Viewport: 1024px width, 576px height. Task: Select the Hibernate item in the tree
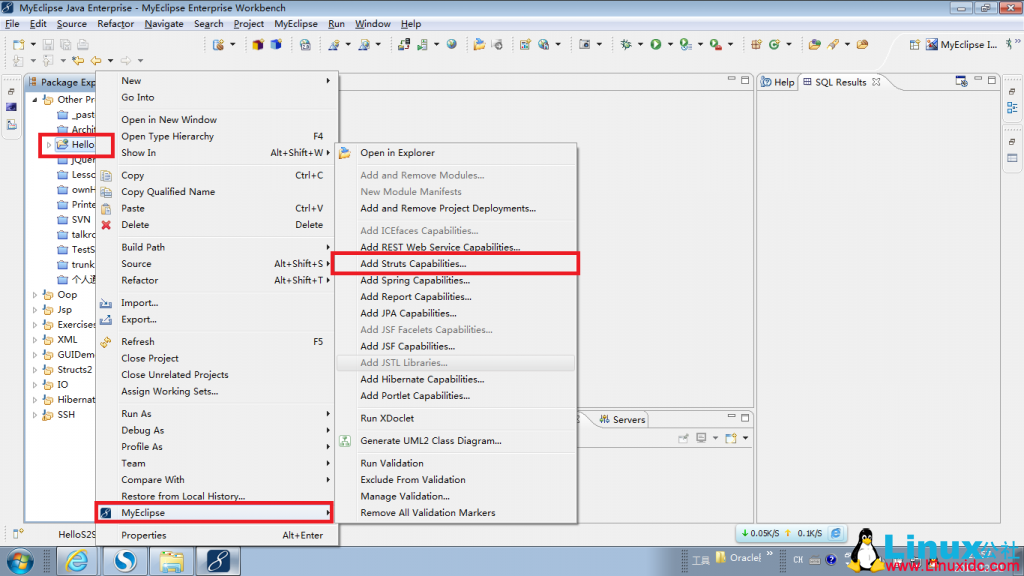point(69,400)
